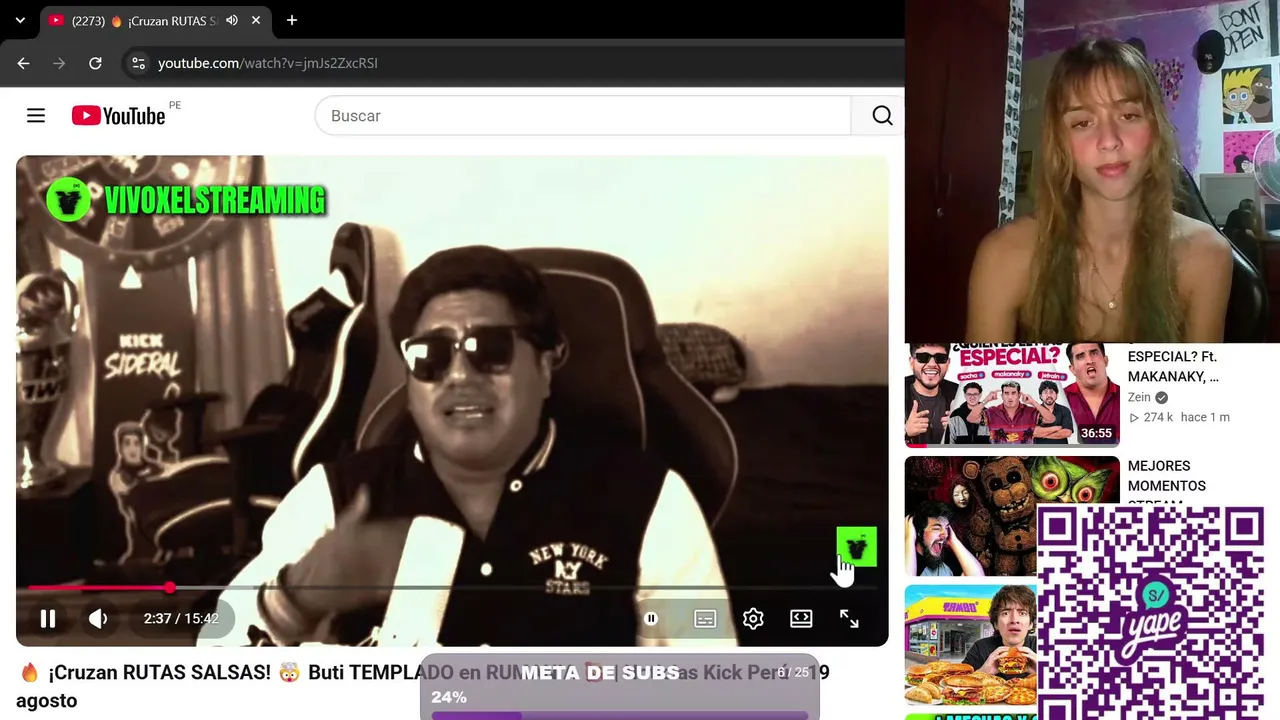Image resolution: width=1280 pixels, height=720 pixels.
Task: Focus the Buscar search field
Action: (583, 116)
